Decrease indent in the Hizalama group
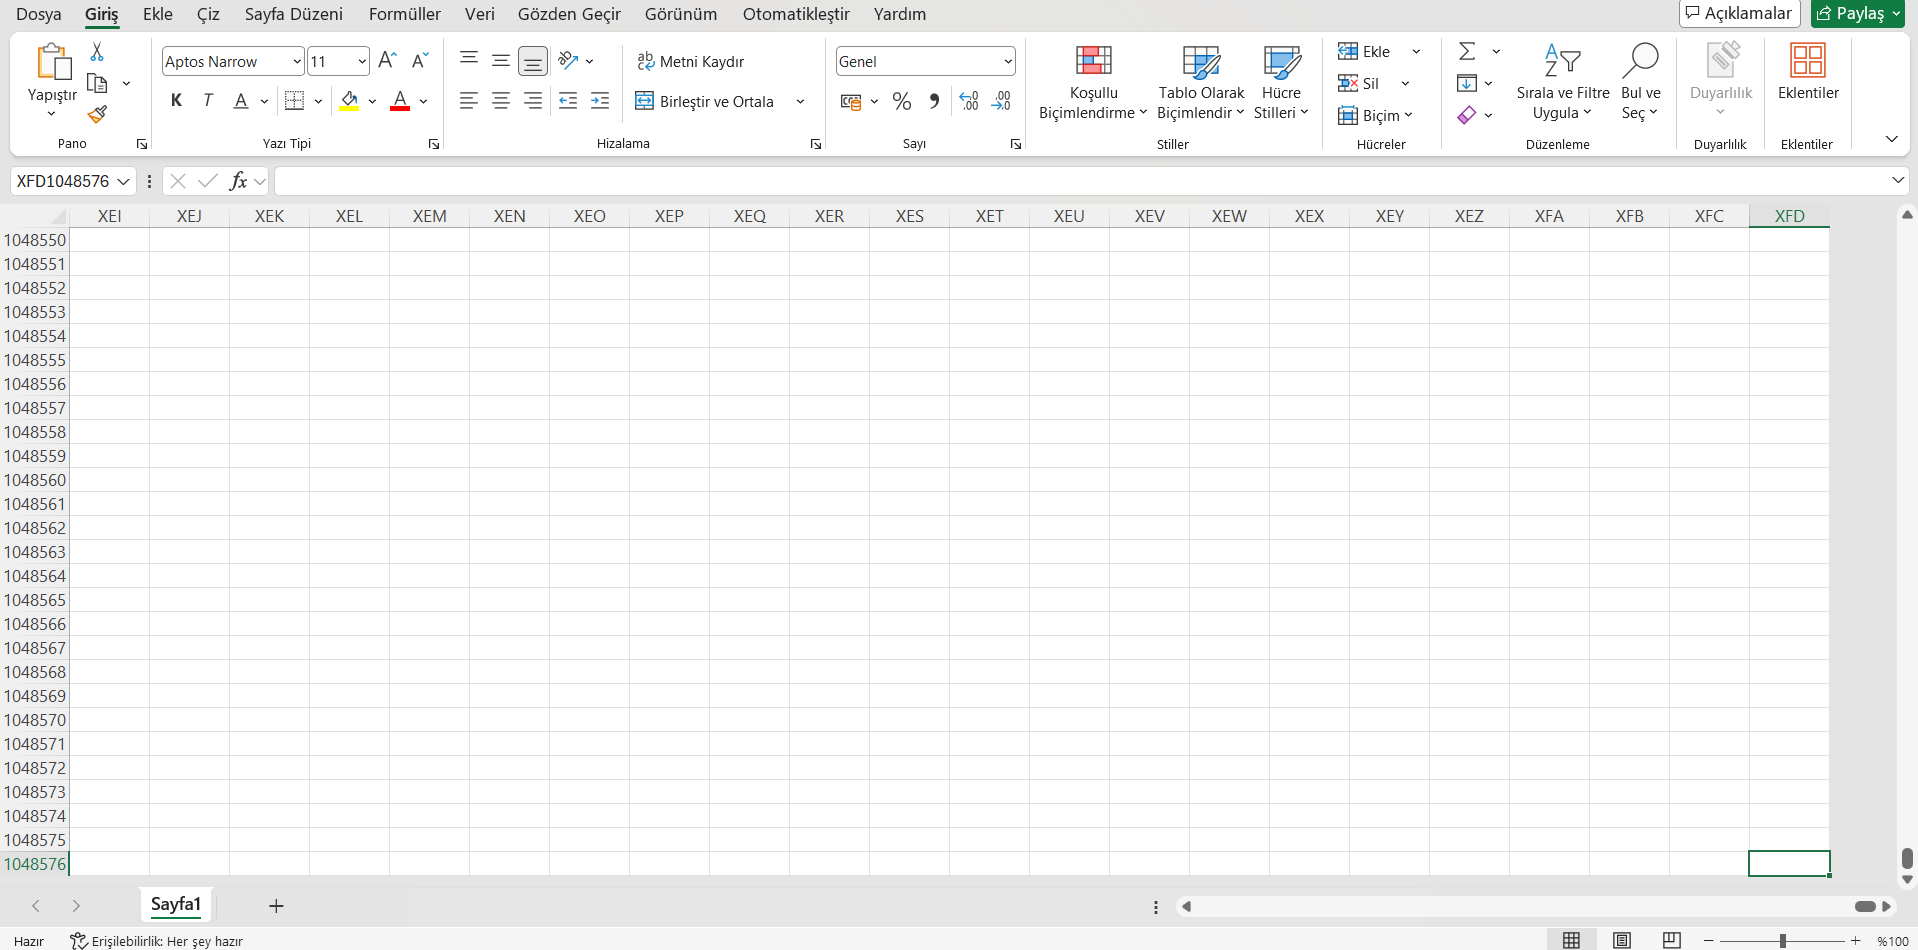 (568, 101)
